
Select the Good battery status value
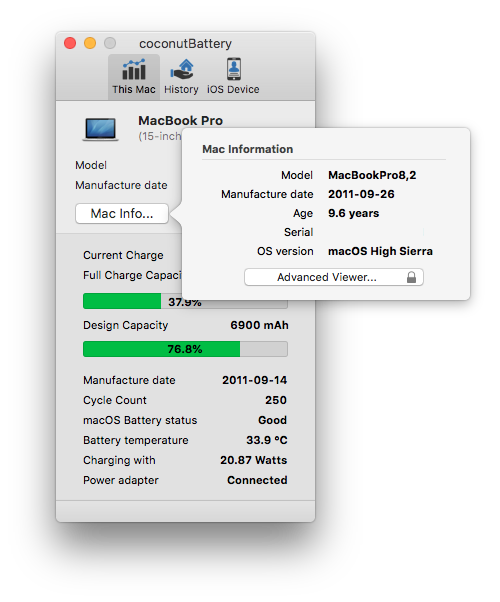[272, 420]
